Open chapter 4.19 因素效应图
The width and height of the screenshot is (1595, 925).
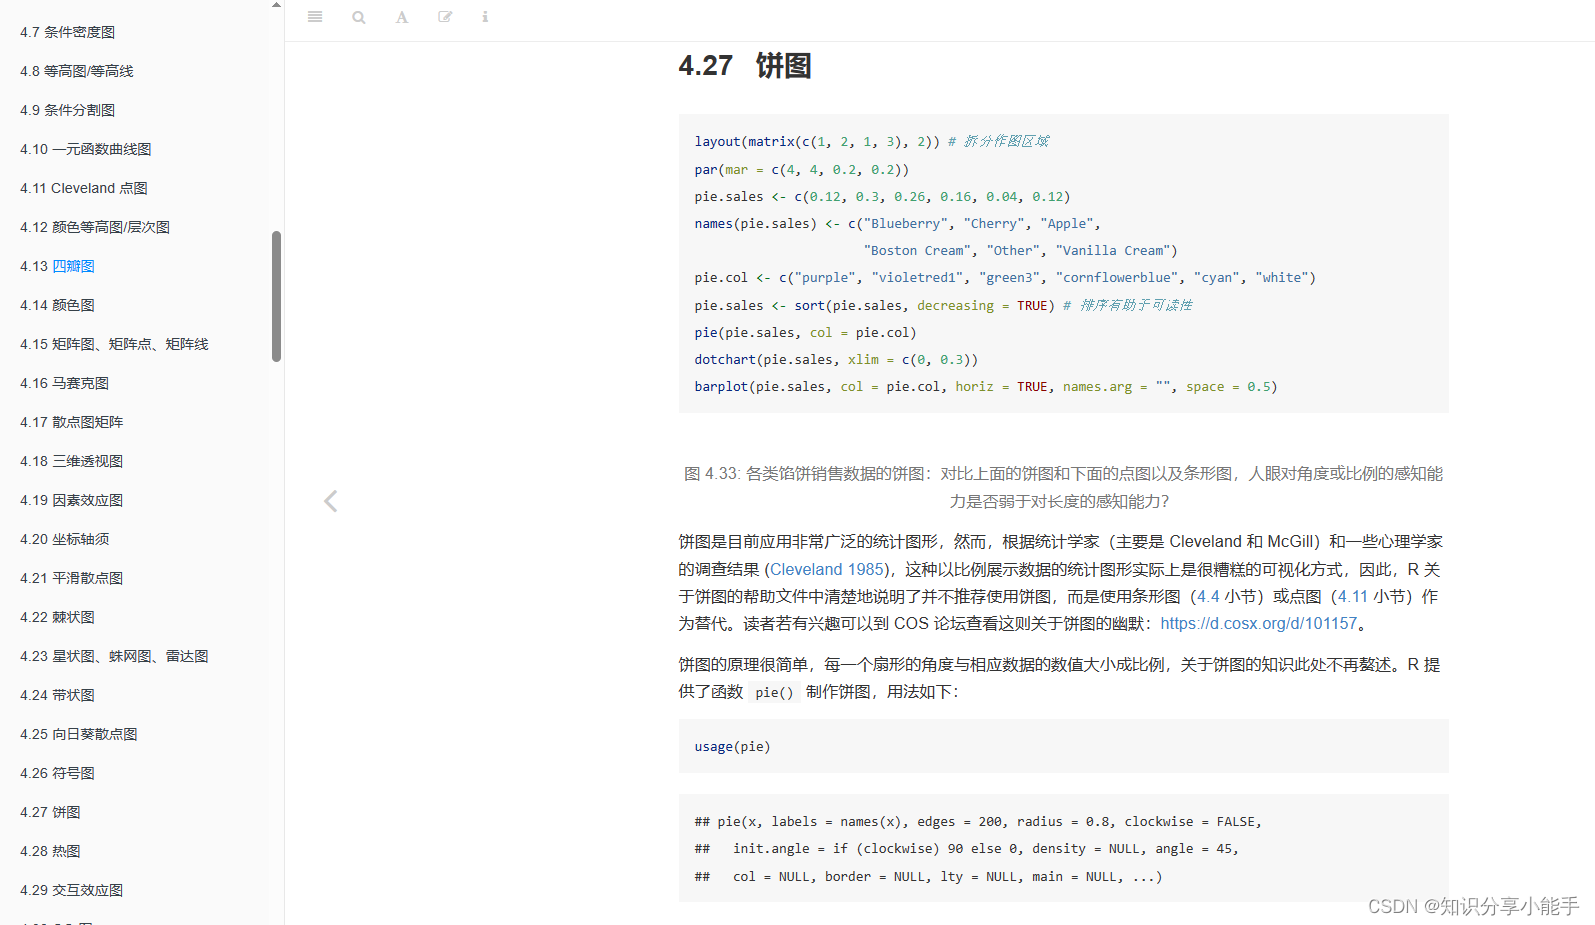[x=71, y=500]
